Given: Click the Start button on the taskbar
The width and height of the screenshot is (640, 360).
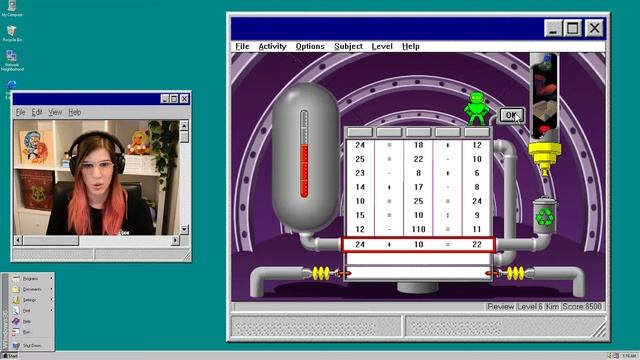Looking at the screenshot, I should pos(10,356).
